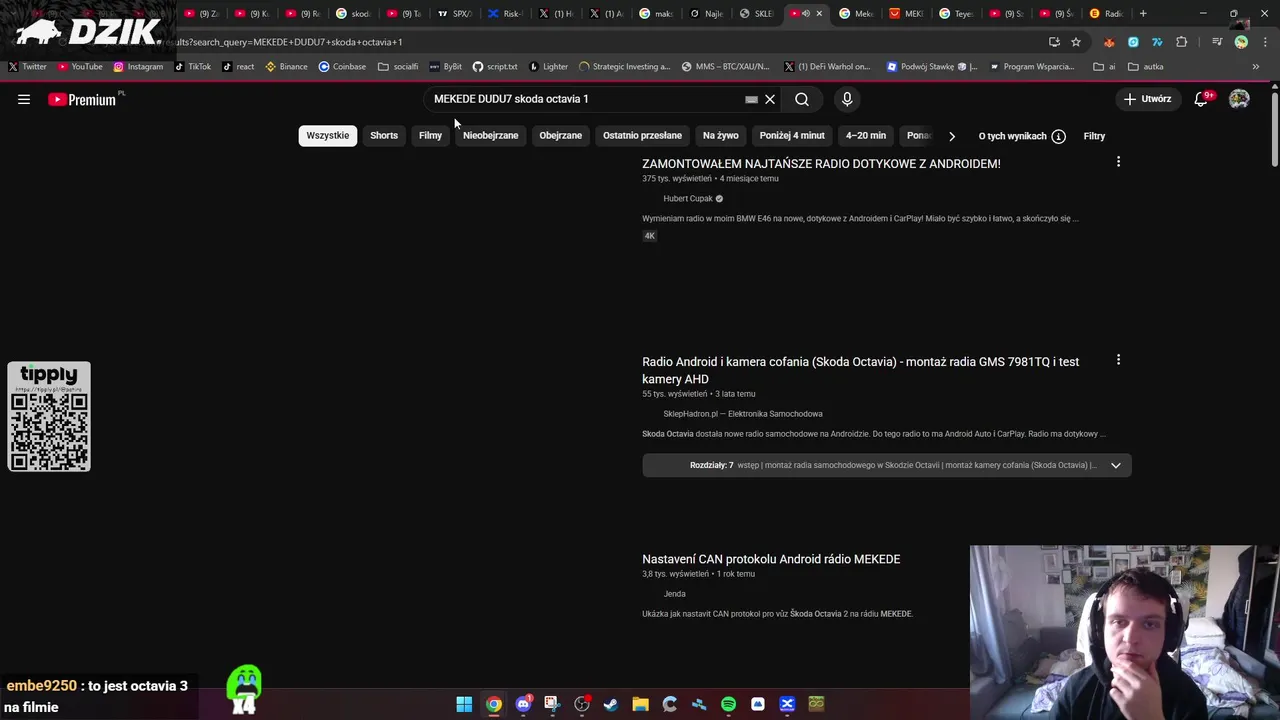Select the Nieobejrzane filter chip
Image resolution: width=1280 pixels, height=720 pixels.
tap(490, 135)
